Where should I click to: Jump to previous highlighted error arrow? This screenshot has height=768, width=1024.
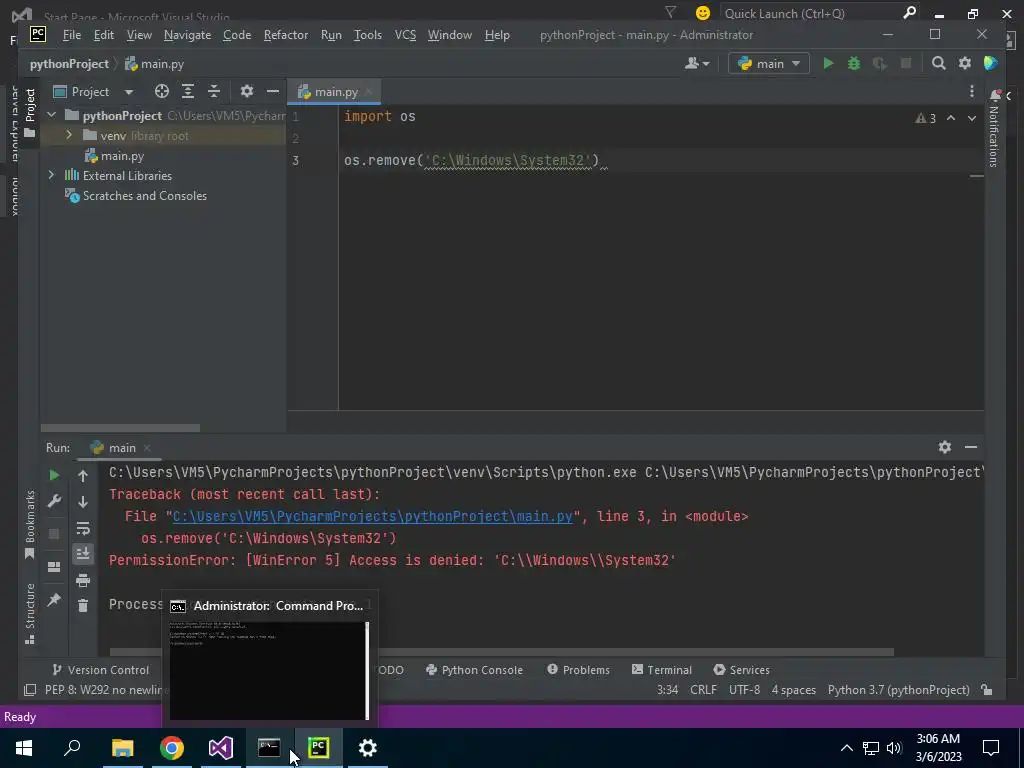(x=951, y=118)
